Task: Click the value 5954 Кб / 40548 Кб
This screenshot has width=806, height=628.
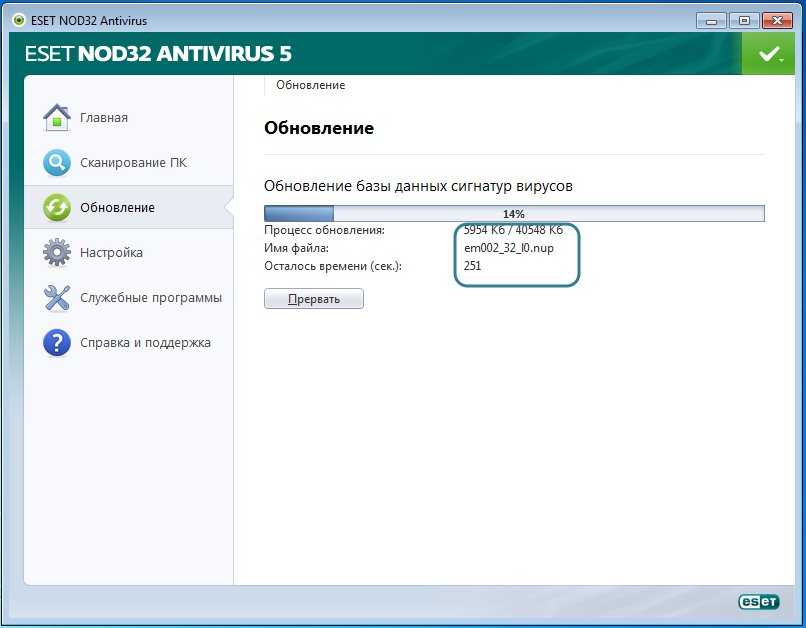Action: point(513,230)
